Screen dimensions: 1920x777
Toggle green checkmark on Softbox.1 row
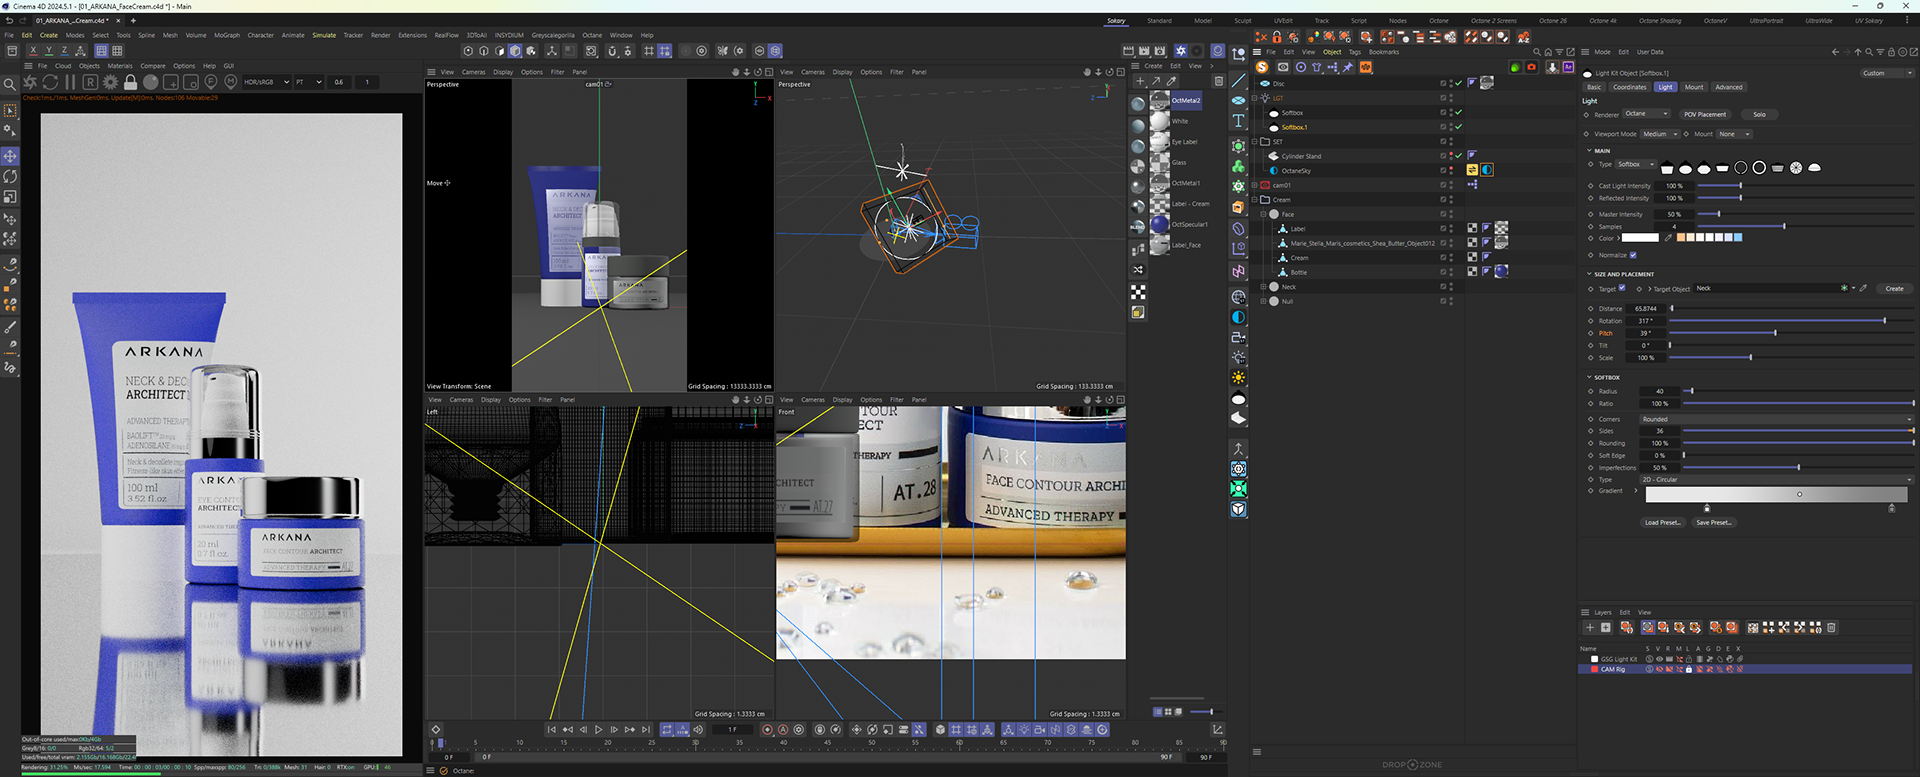pyautogui.click(x=1458, y=127)
